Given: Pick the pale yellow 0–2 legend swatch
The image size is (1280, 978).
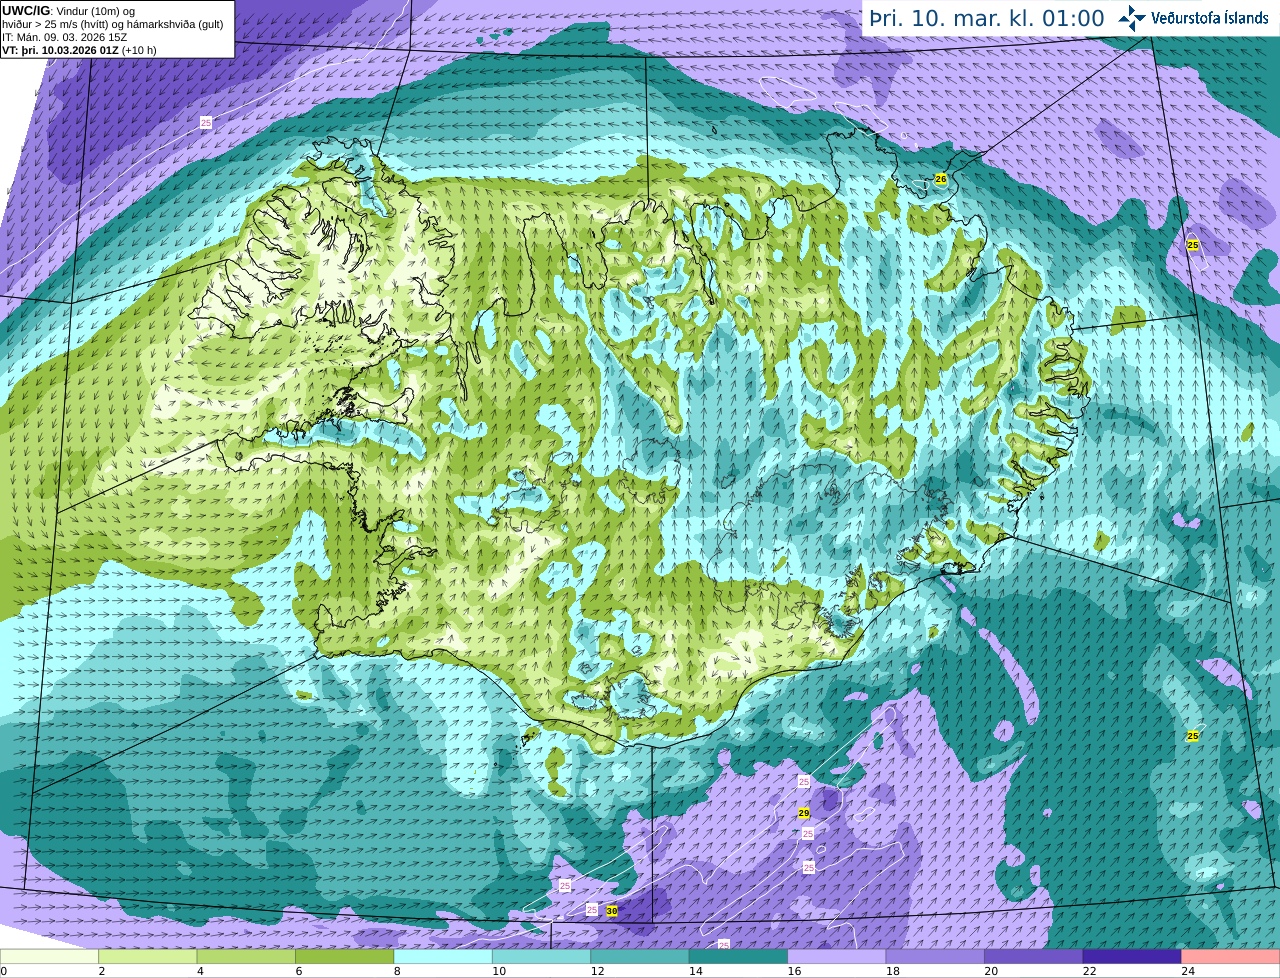Looking at the screenshot, I should [50, 957].
